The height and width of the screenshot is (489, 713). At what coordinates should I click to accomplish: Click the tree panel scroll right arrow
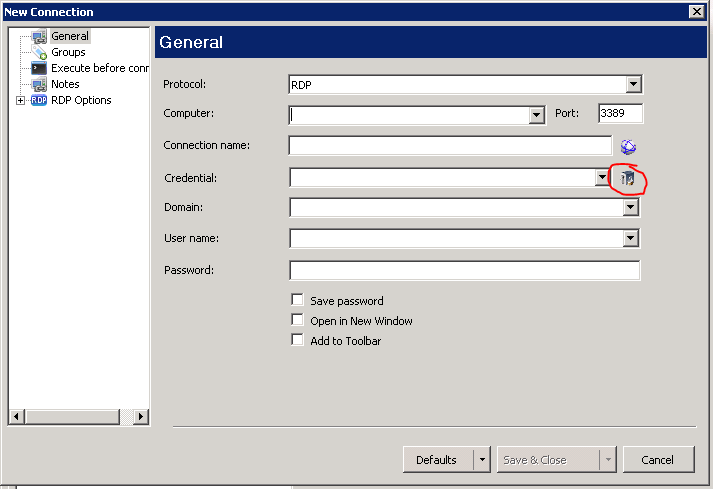(x=141, y=416)
